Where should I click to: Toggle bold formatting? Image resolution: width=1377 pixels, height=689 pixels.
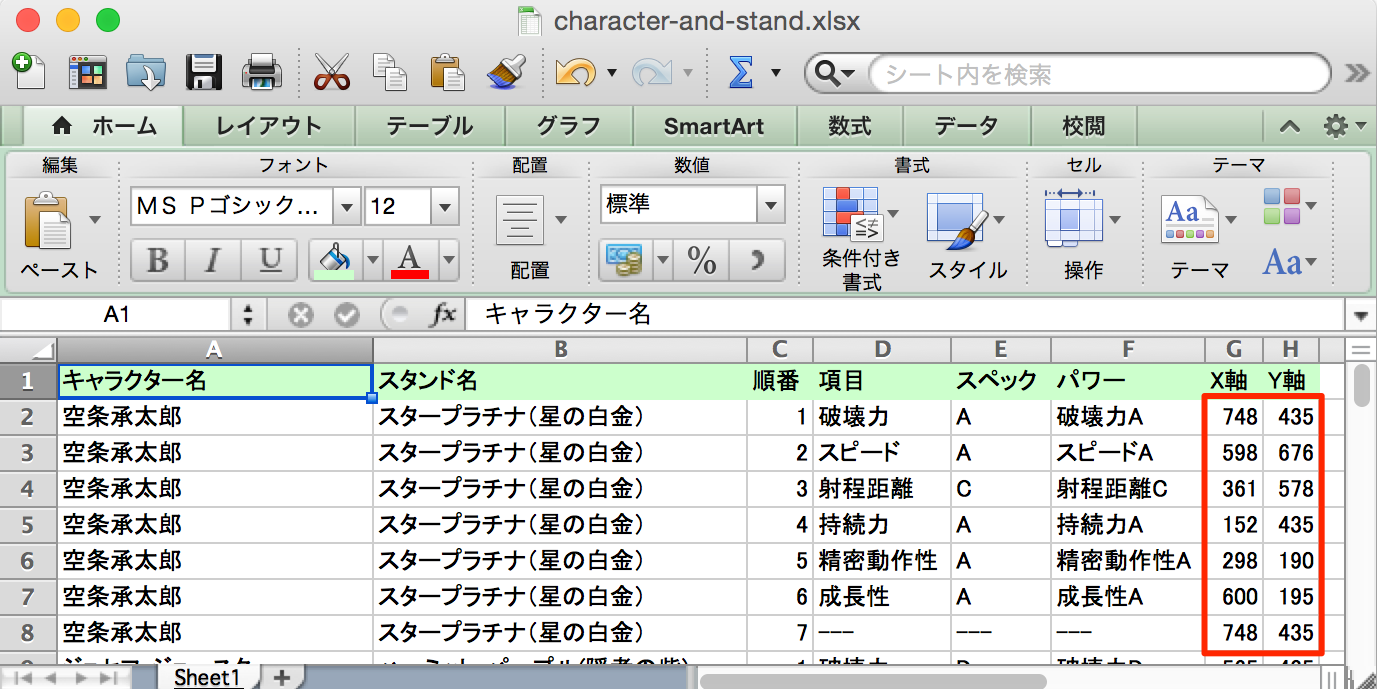157,261
